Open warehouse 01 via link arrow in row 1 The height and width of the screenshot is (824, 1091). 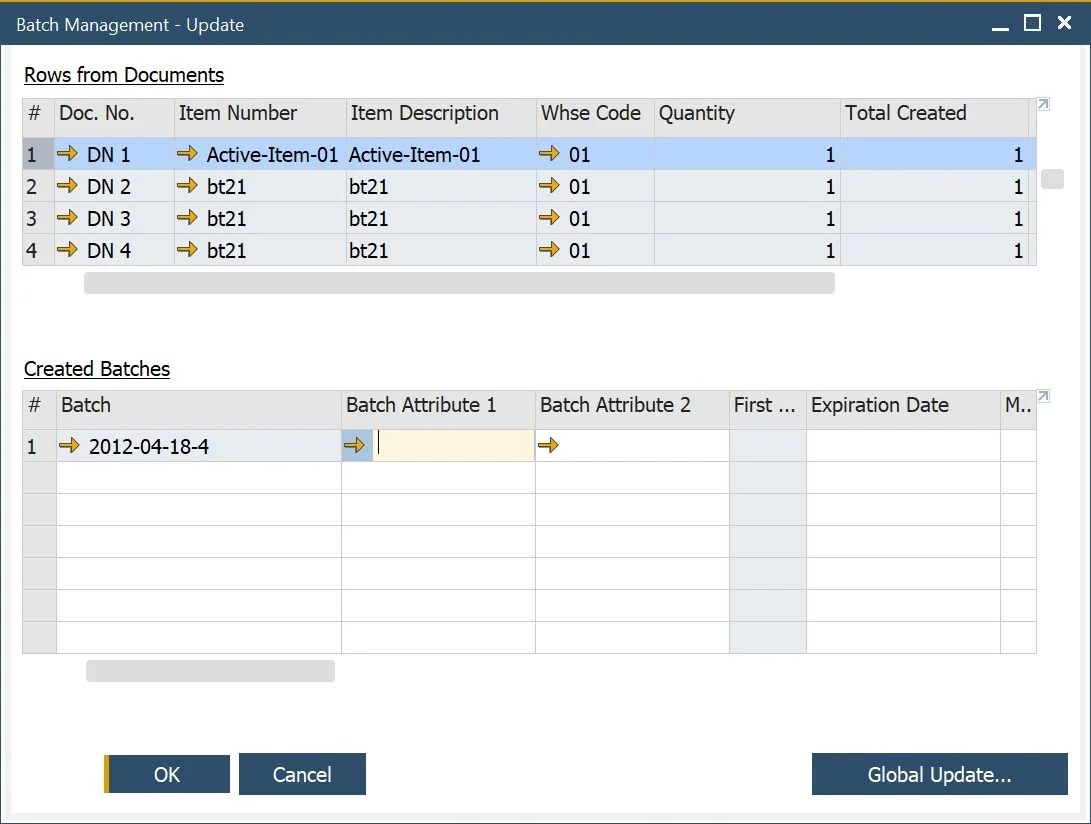click(x=549, y=155)
